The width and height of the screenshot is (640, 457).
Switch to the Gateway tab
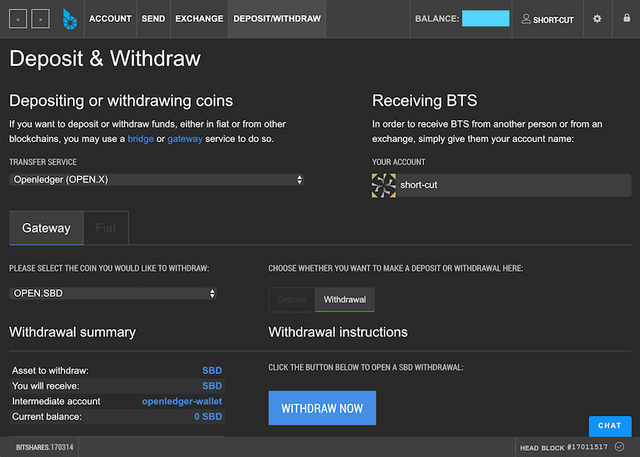(46, 228)
